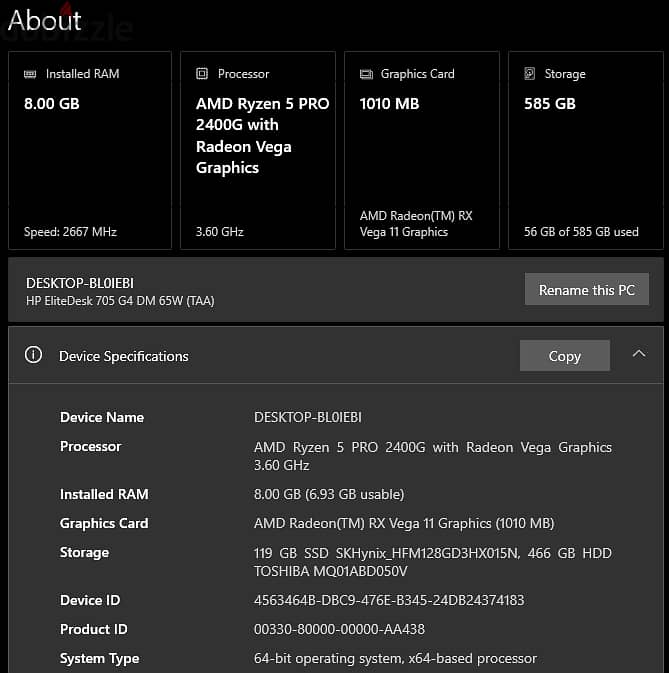Open the Installed RAM 8.00 GB card
Screen dimensions: 669x673
pos(90,150)
